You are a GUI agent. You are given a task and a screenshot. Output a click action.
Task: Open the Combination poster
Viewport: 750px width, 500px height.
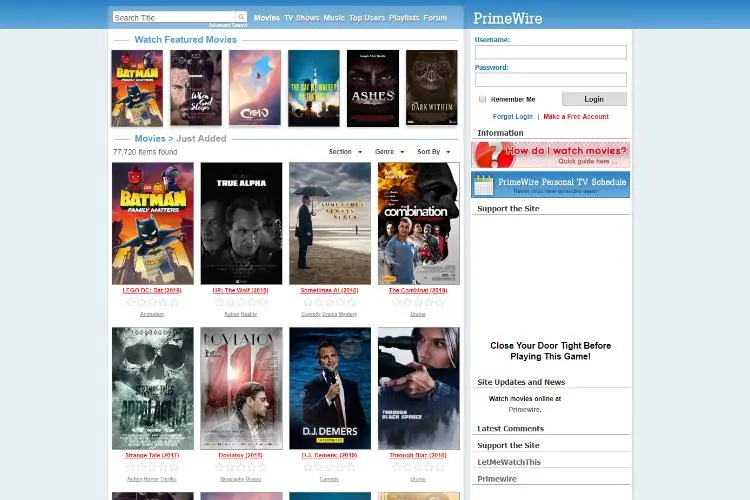pyautogui.click(x=419, y=223)
